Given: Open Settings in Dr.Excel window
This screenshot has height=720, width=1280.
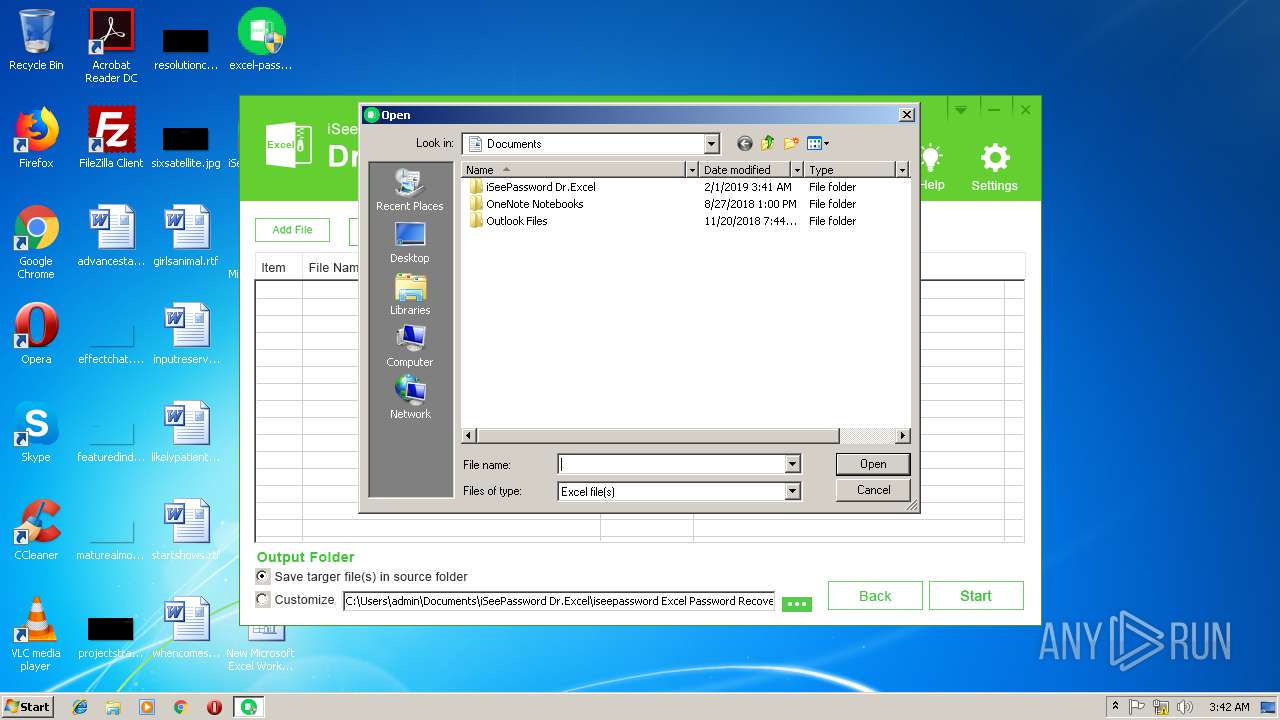Looking at the screenshot, I should point(994,167).
